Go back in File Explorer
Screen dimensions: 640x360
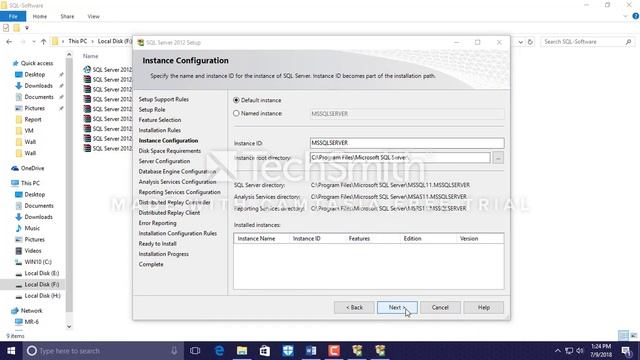[9, 42]
